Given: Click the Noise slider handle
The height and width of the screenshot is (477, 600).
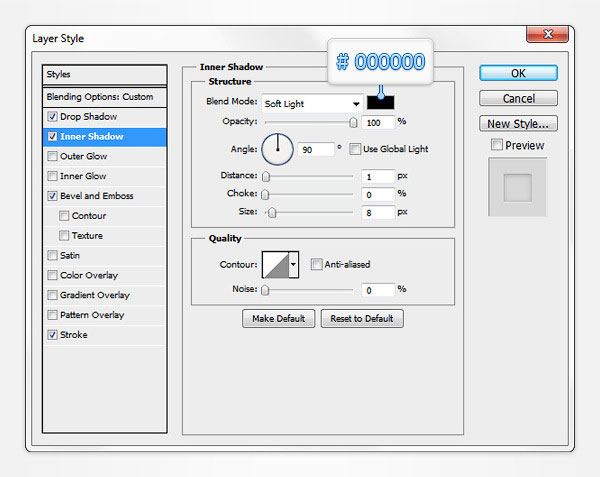Looking at the screenshot, I should (x=265, y=290).
